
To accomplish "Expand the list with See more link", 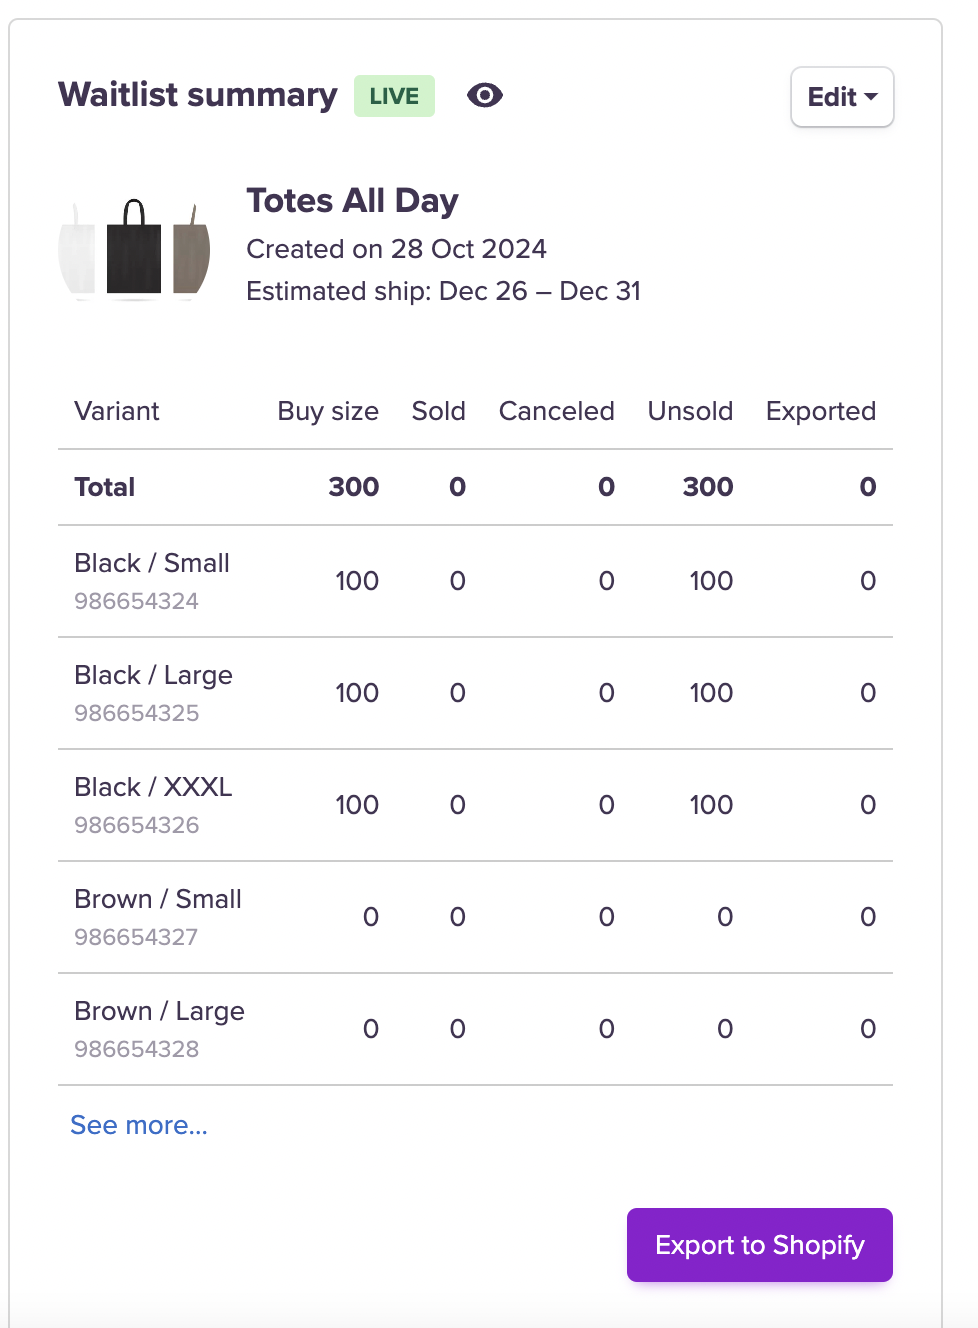I will coord(139,1125).
